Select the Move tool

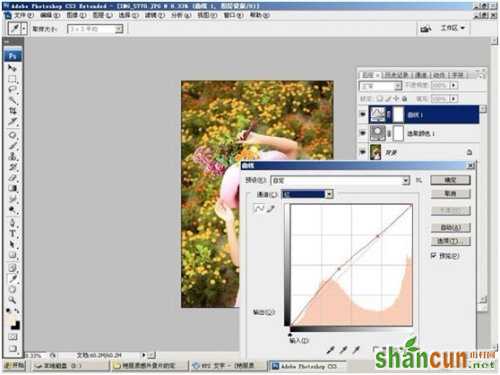(12, 68)
